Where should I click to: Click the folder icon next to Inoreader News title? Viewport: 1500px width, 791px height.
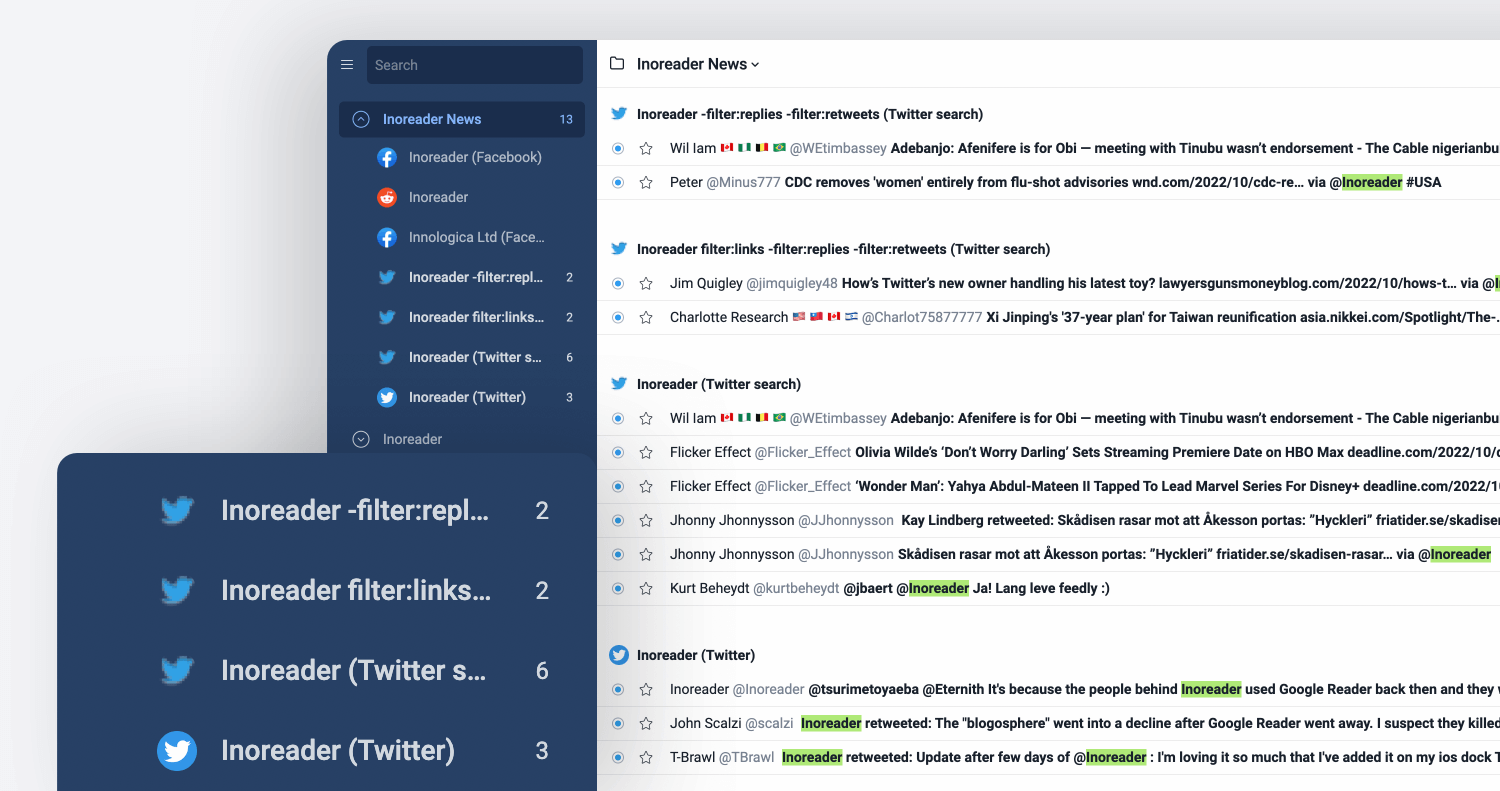[x=617, y=63]
